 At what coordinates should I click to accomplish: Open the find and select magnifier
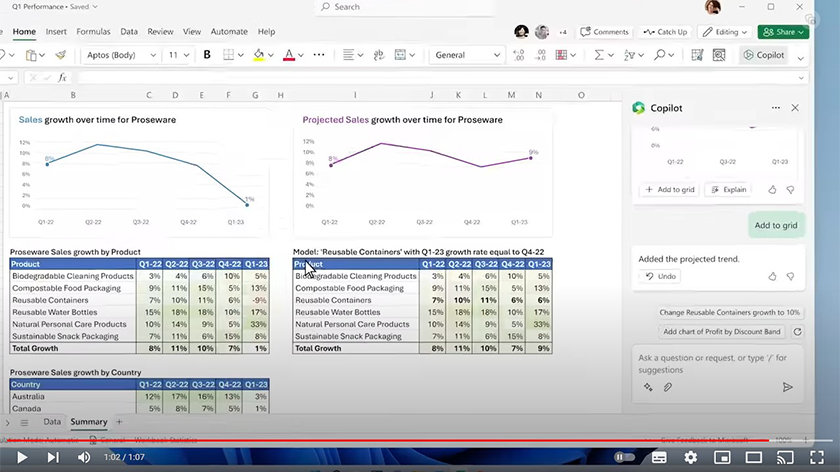click(x=660, y=55)
